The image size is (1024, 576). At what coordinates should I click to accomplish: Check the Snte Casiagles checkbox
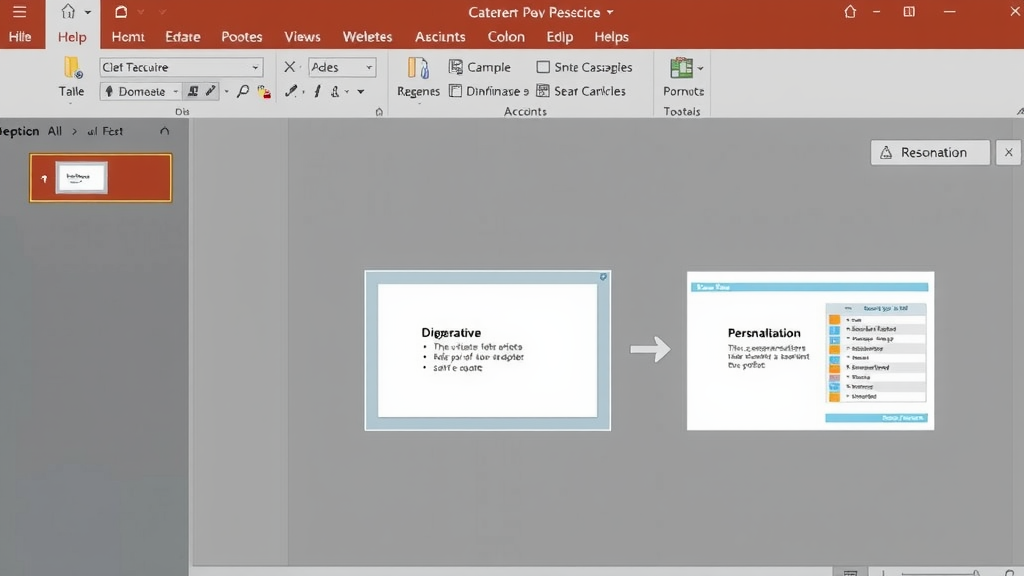[544, 67]
